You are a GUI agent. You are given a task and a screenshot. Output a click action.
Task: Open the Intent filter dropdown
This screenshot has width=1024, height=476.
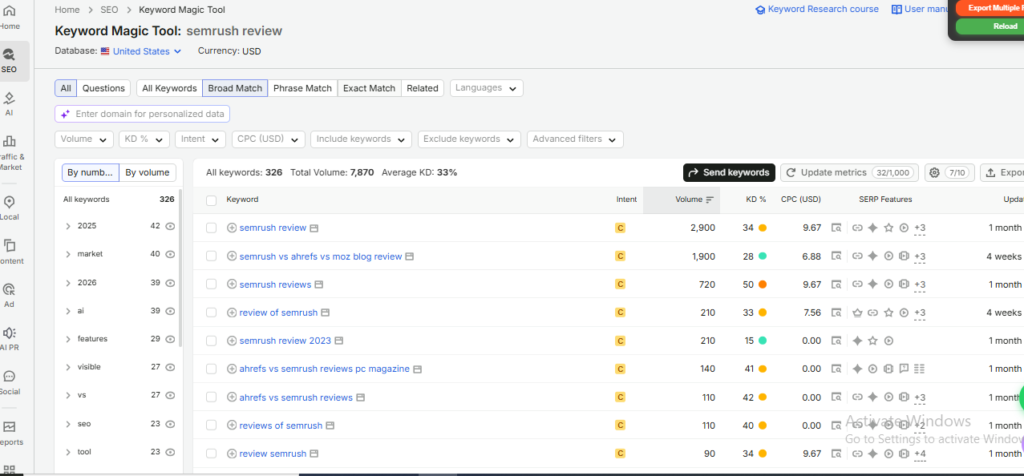(x=200, y=139)
